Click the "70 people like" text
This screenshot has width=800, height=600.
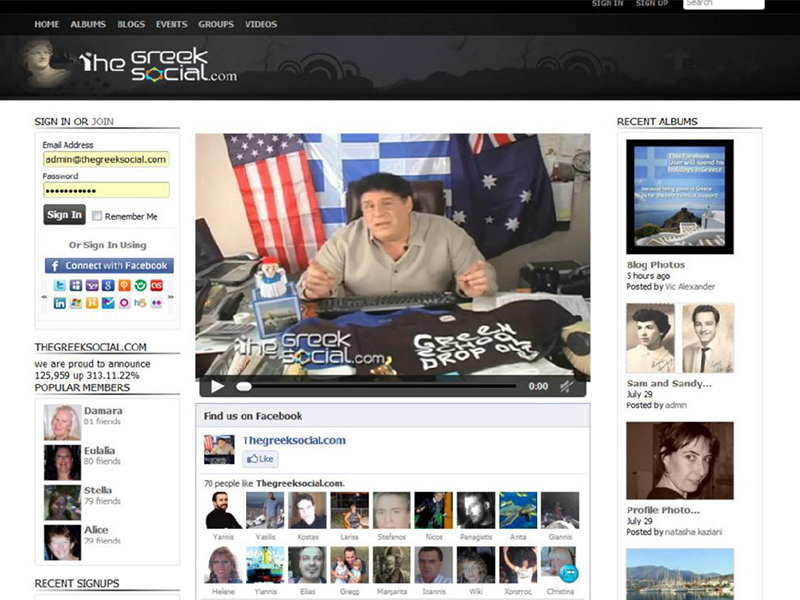pos(229,483)
